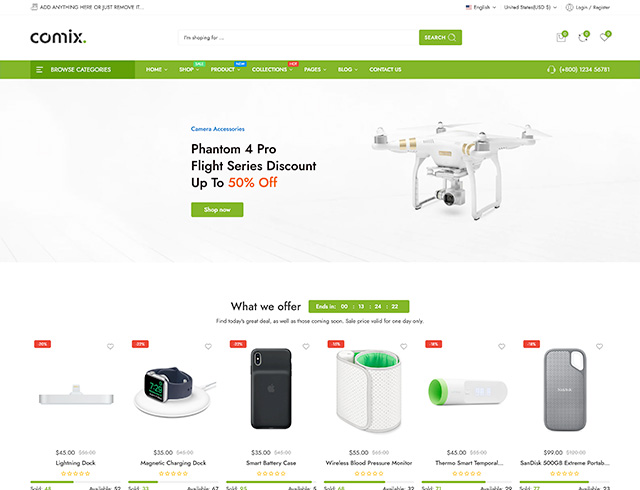Image resolution: width=640 pixels, height=490 pixels.
Task: Open the wishlist heart icon in header
Action: 605,37
